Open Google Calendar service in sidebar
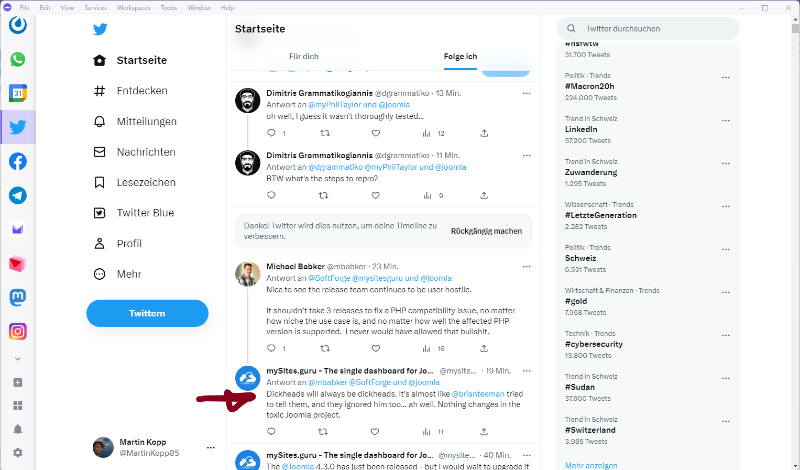Viewport: 800px width, 470px height. pyautogui.click(x=17, y=93)
